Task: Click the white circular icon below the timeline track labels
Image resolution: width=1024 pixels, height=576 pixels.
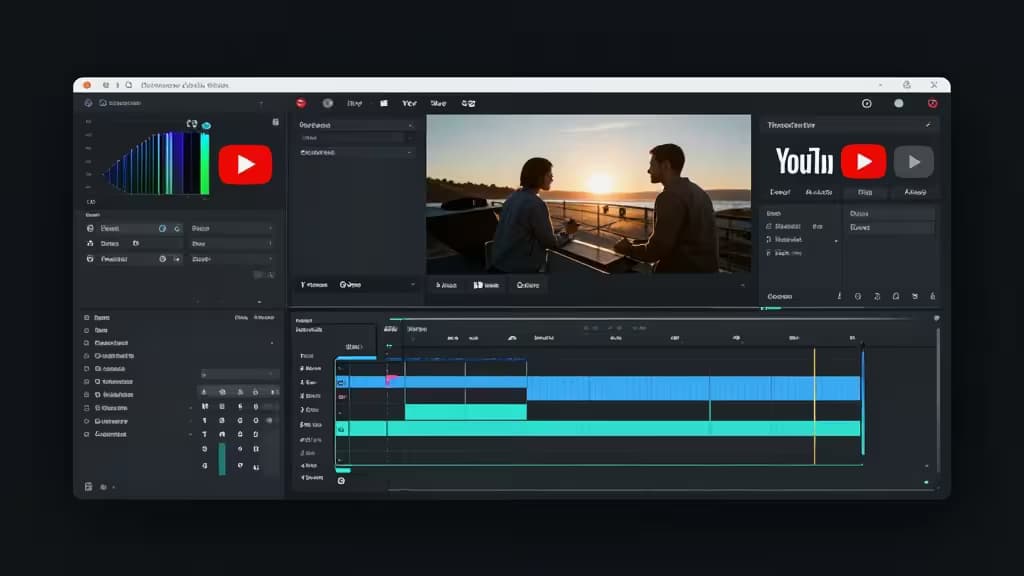Action: [x=341, y=481]
